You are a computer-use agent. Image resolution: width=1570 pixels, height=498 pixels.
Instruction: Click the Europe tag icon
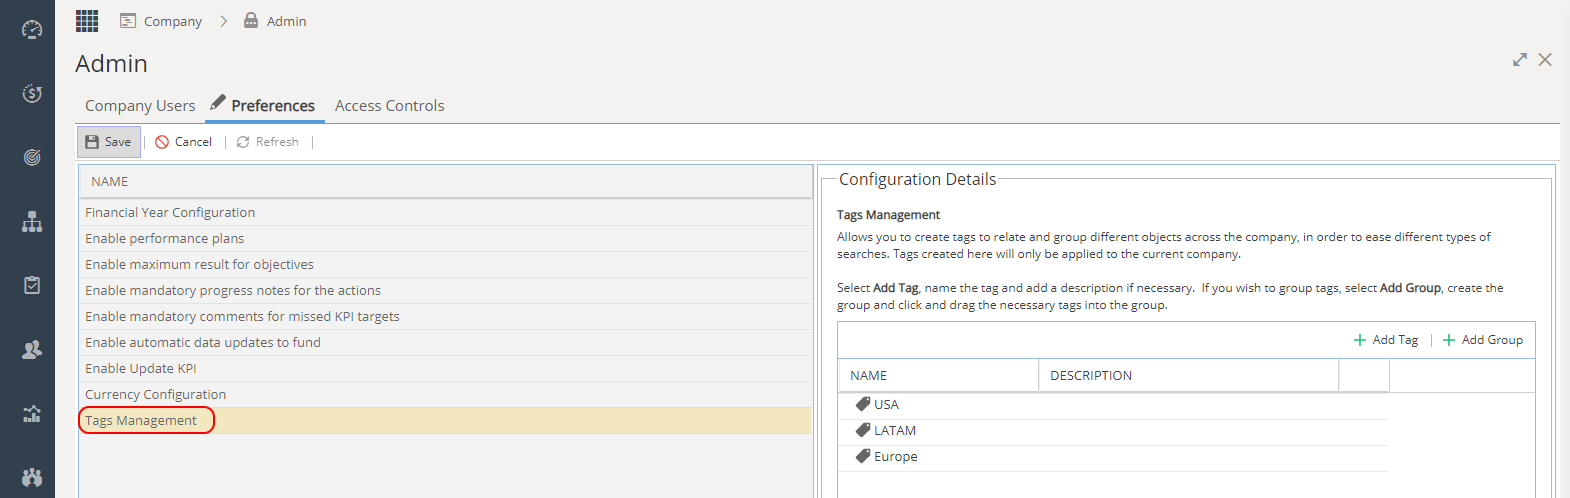(x=863, y=456)
